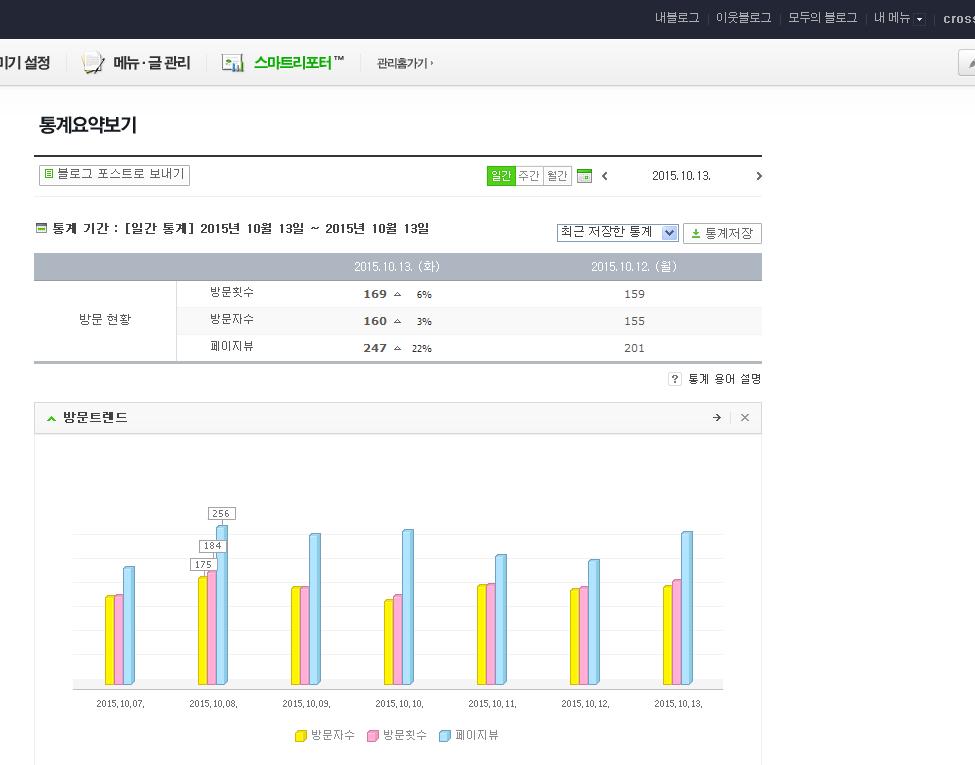Open the 최근 저장한 통계 dropdown
Screen dimensions: 975x765
click(x=618, y=232)
